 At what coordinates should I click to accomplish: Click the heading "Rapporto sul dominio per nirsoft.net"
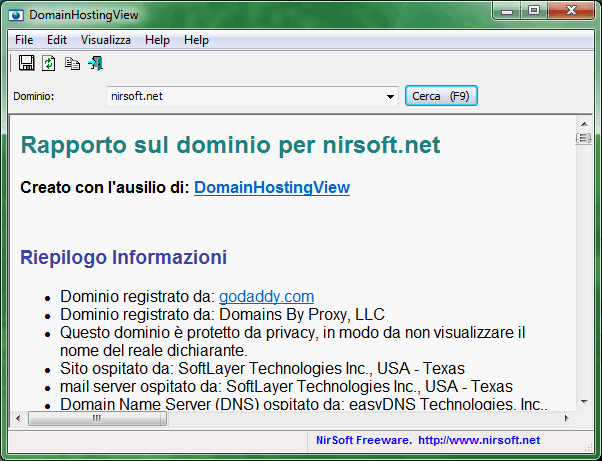pyautogui.click(x=230, y=145)
